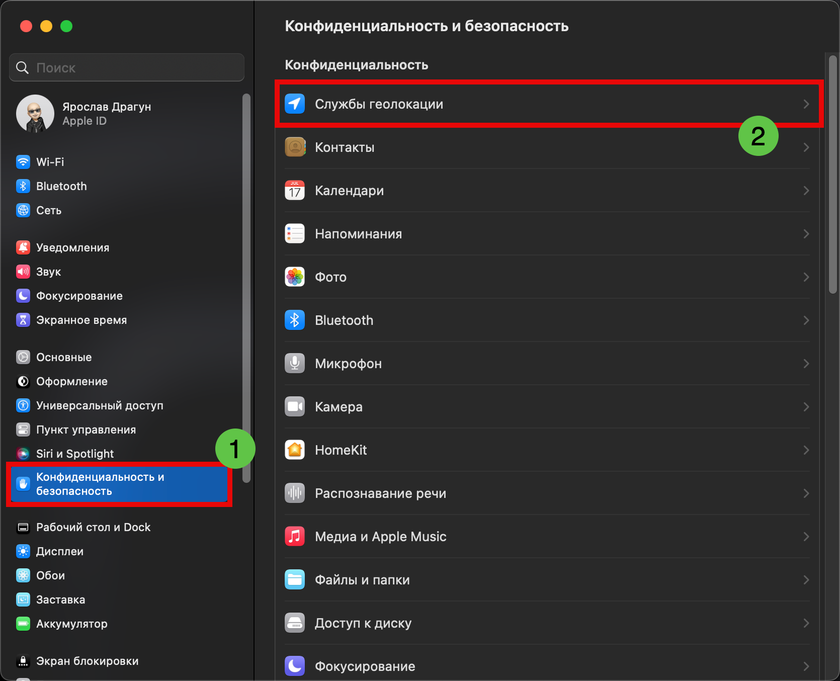Click the right panel vertical scrollbar
Screen dimensions: 840x681
tap(832, 174)
